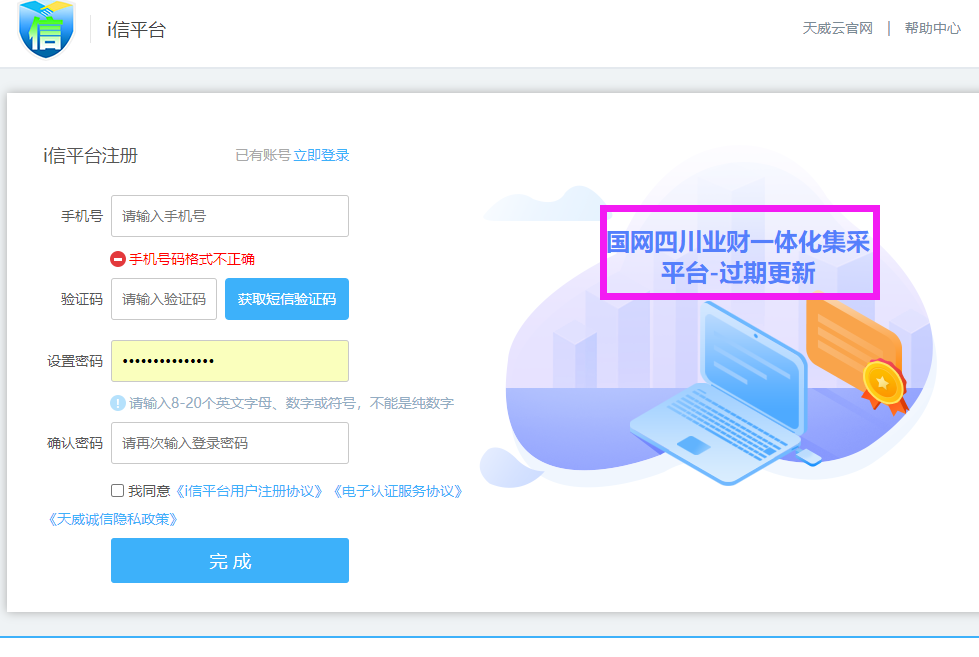Open the i信平台用户注册协议 link
The height and width of the screenshot is (657, 979).
(x=250, y=491)
